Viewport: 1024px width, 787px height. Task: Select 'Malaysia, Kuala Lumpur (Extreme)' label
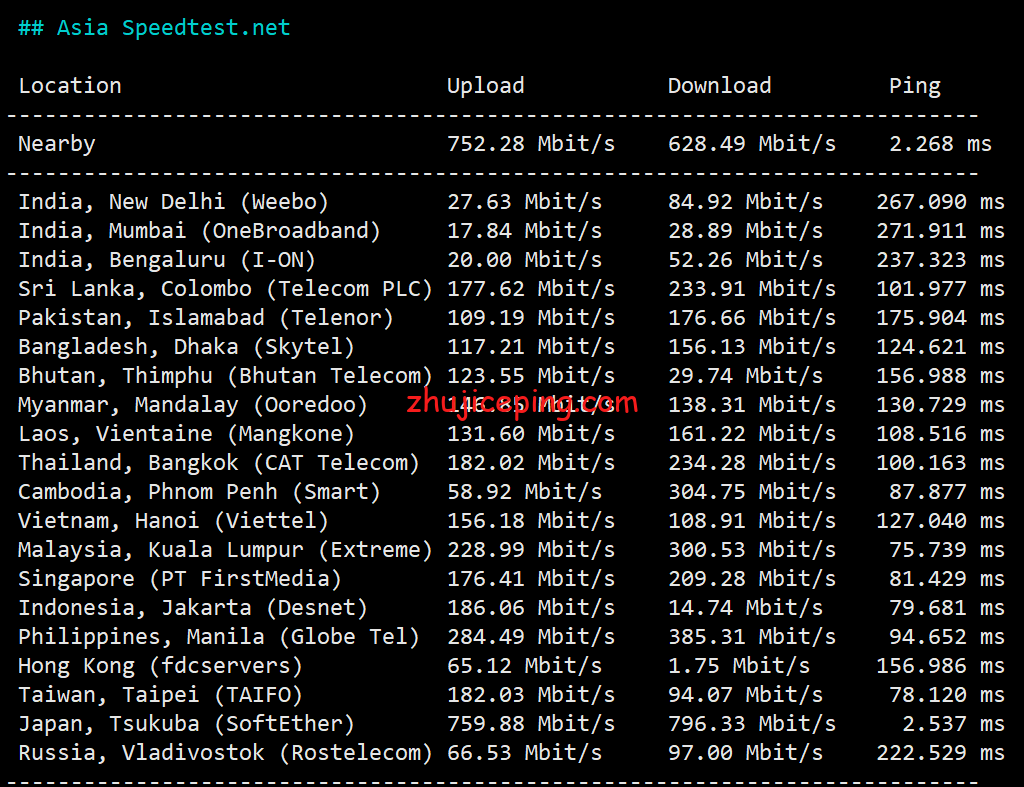tap(225, 550)
